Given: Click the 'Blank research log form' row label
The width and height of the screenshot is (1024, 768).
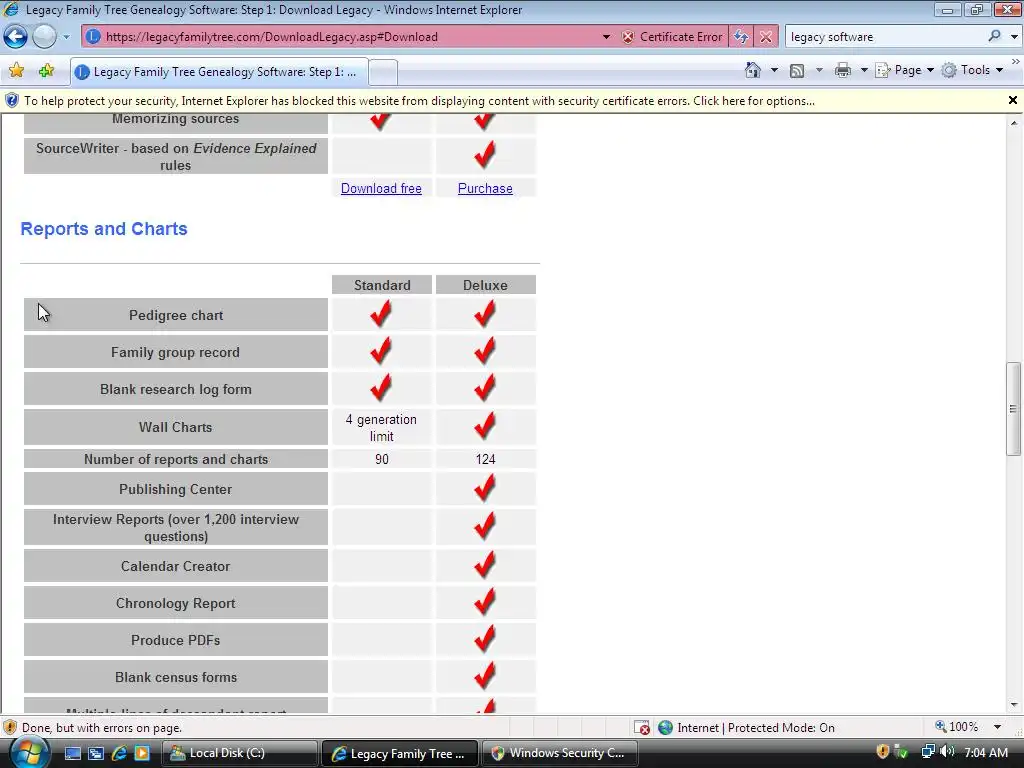Looking at the screenshot, I should (x=176, y=389).
